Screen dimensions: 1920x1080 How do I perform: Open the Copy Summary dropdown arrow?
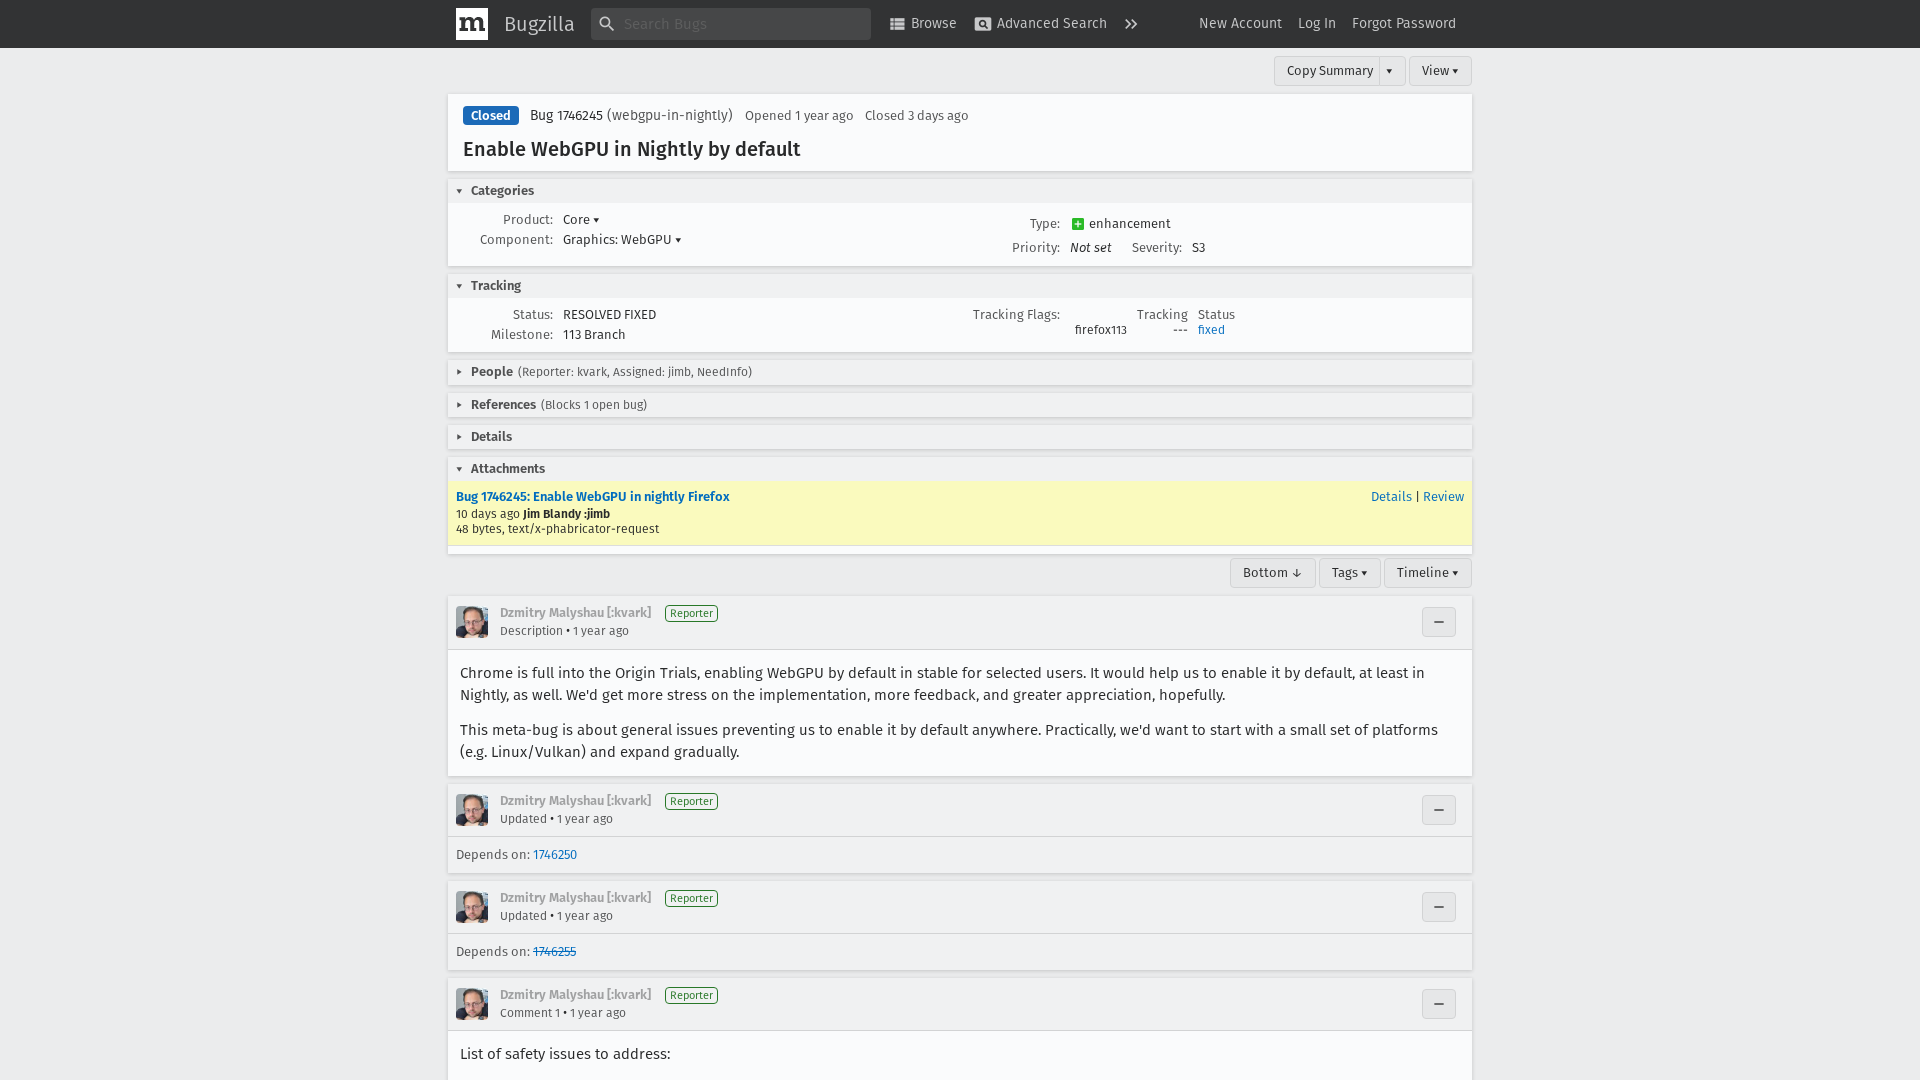(1392, 71)
